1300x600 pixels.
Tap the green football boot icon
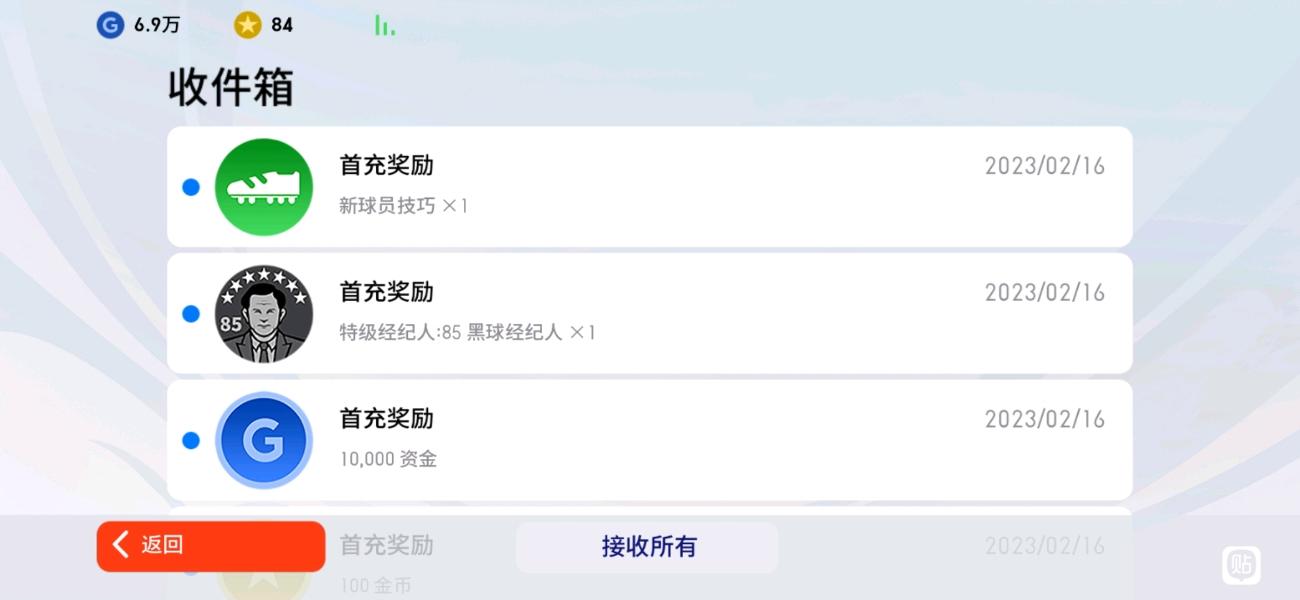pyautogui.click(x=264, y=187)
